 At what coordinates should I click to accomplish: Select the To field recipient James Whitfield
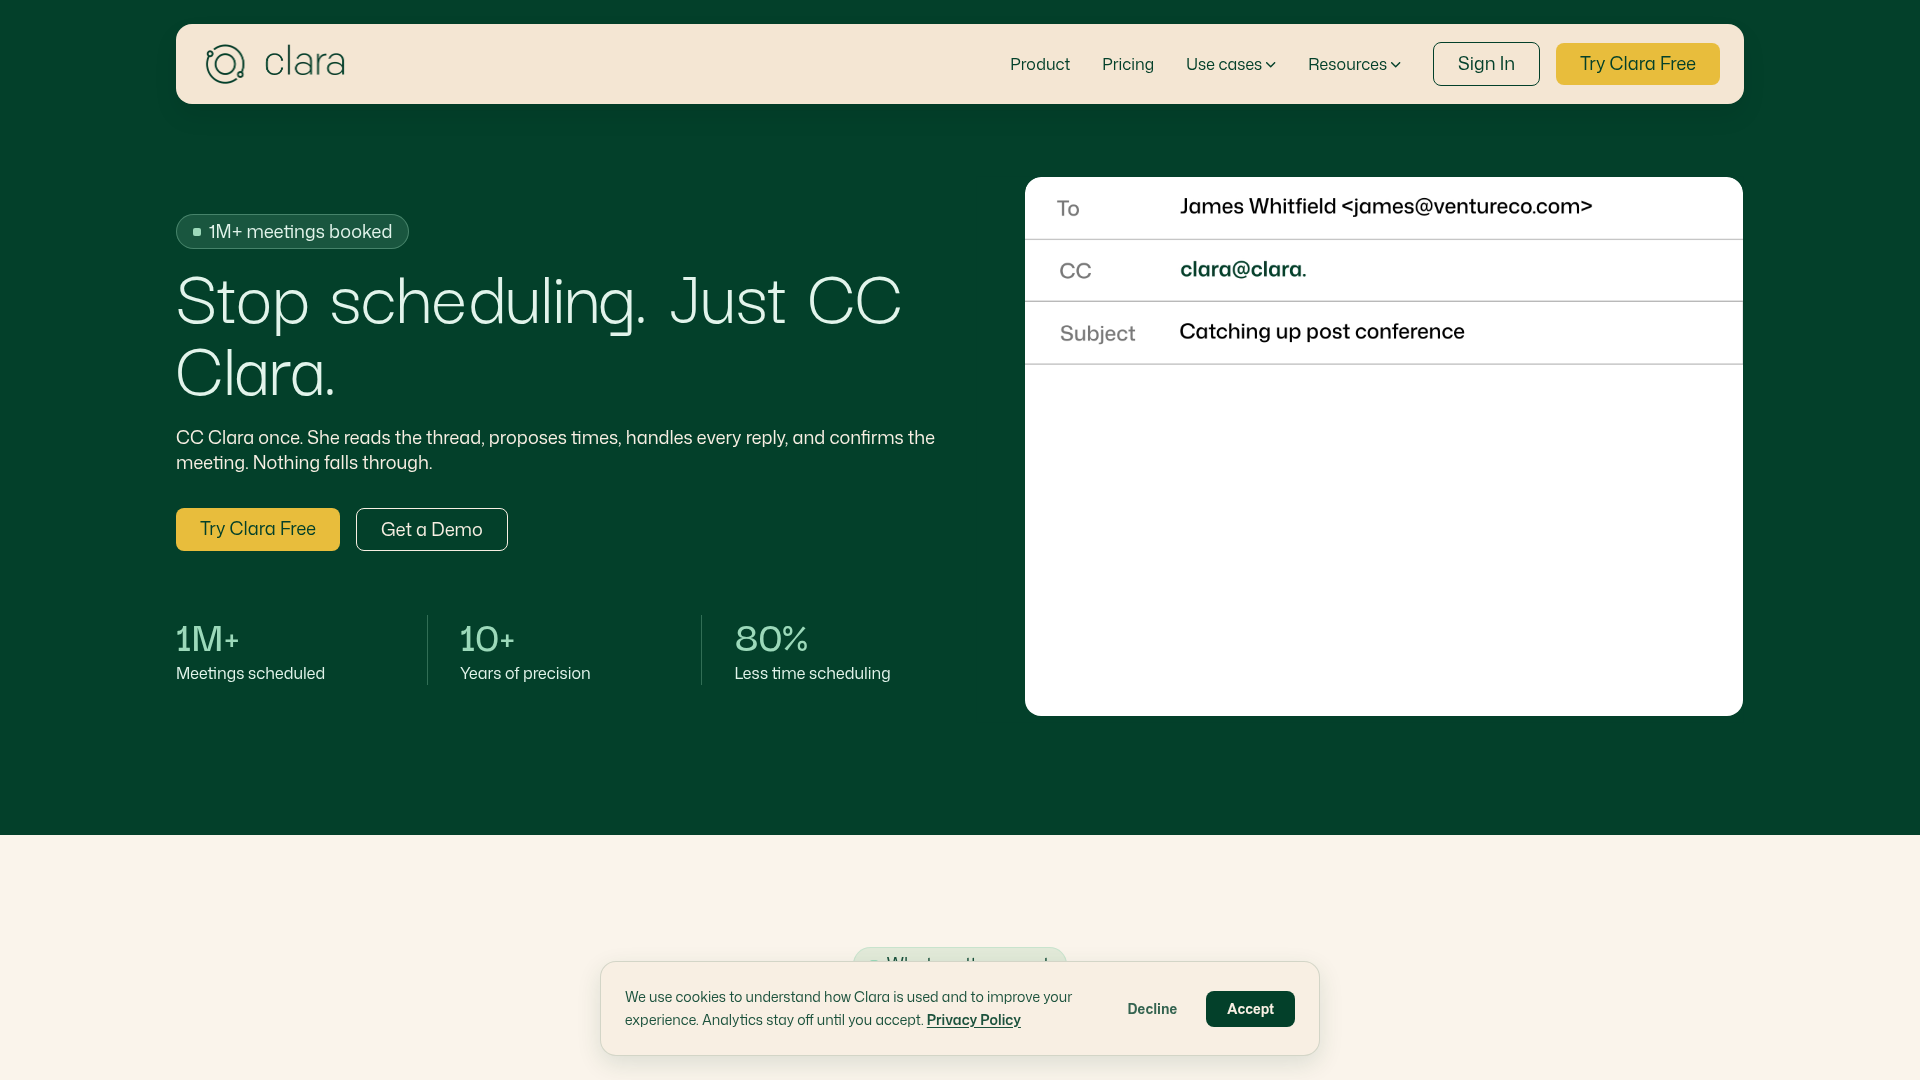pyautogui.click(x=1386, y=207)
